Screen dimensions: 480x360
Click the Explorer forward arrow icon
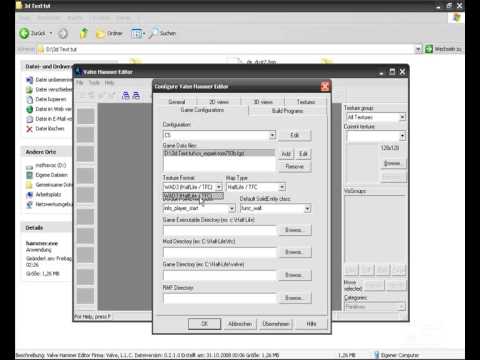click(63, 33)
